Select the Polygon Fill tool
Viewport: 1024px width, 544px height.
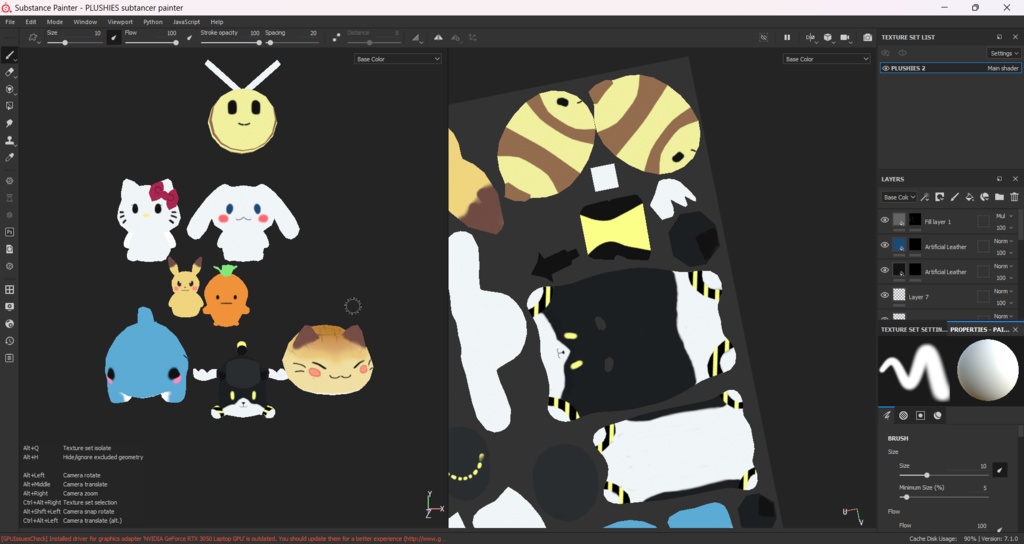point(10,106)
